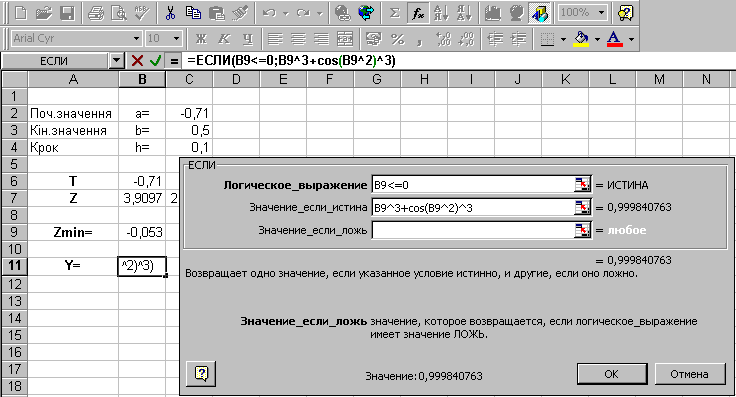Open the Web toolbar globe icon
The height and width of the screenshot is (397, 736).
[366, 13]
